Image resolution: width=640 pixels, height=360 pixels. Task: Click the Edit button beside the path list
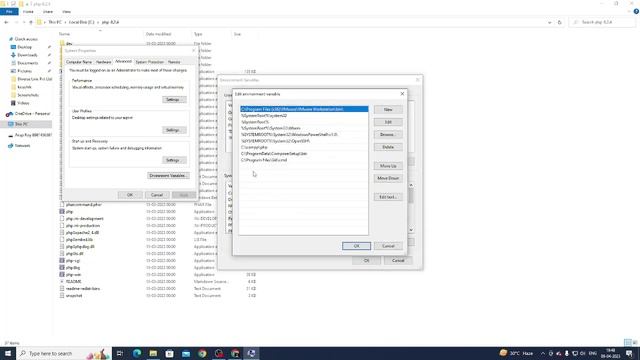pos(388,122)
